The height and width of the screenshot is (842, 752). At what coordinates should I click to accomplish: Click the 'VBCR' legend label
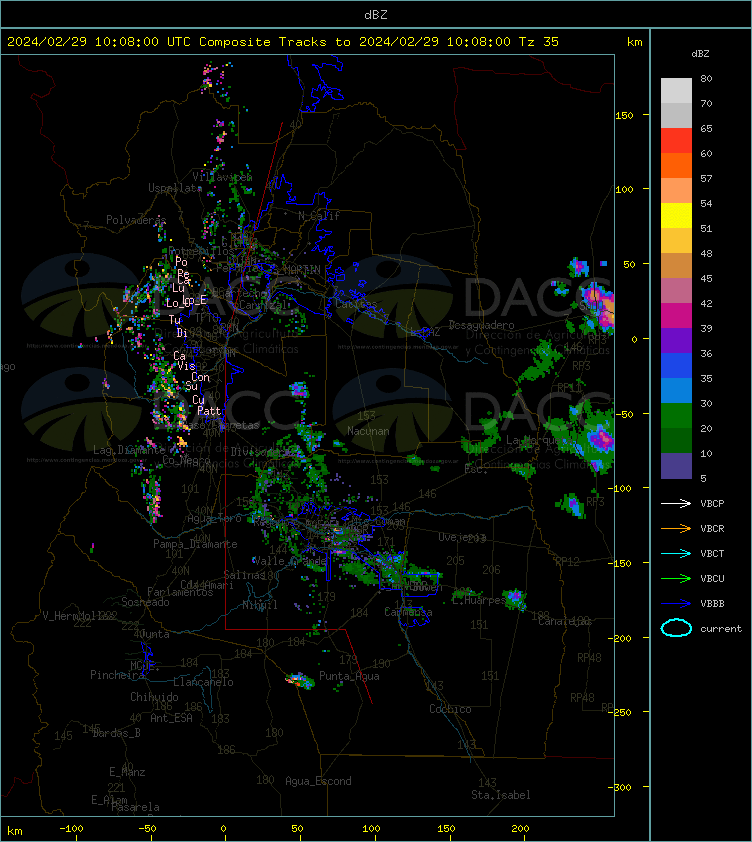(x=712, y=528)
